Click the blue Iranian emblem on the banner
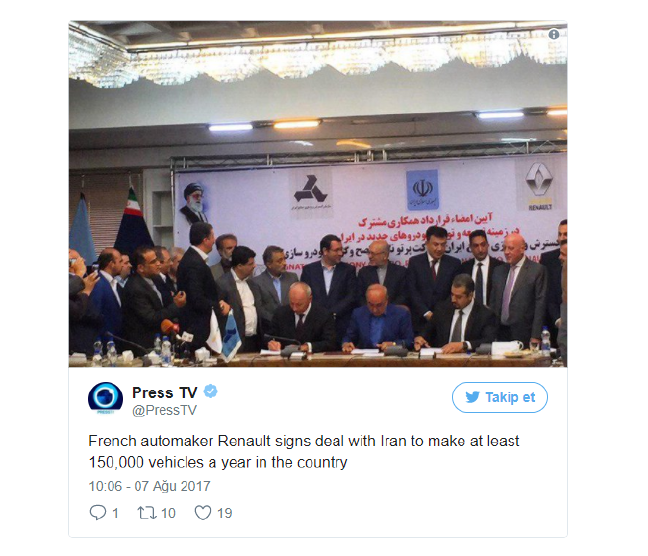The image size is (648, 556). click(x=422, y=190)
